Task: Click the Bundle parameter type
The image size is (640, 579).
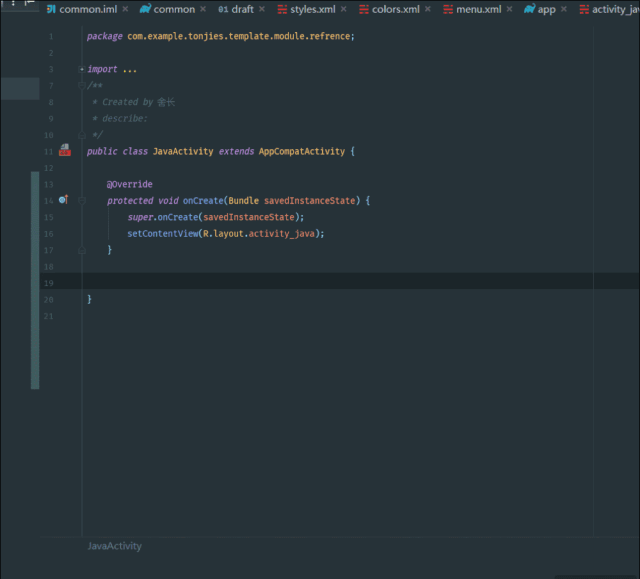Action: [243, 201]
